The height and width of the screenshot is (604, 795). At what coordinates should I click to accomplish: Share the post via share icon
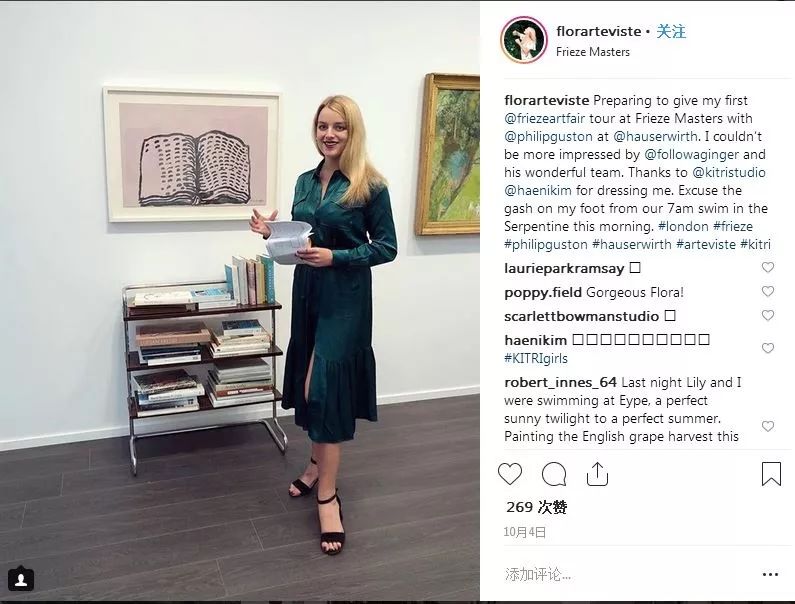tap(597, 474)
